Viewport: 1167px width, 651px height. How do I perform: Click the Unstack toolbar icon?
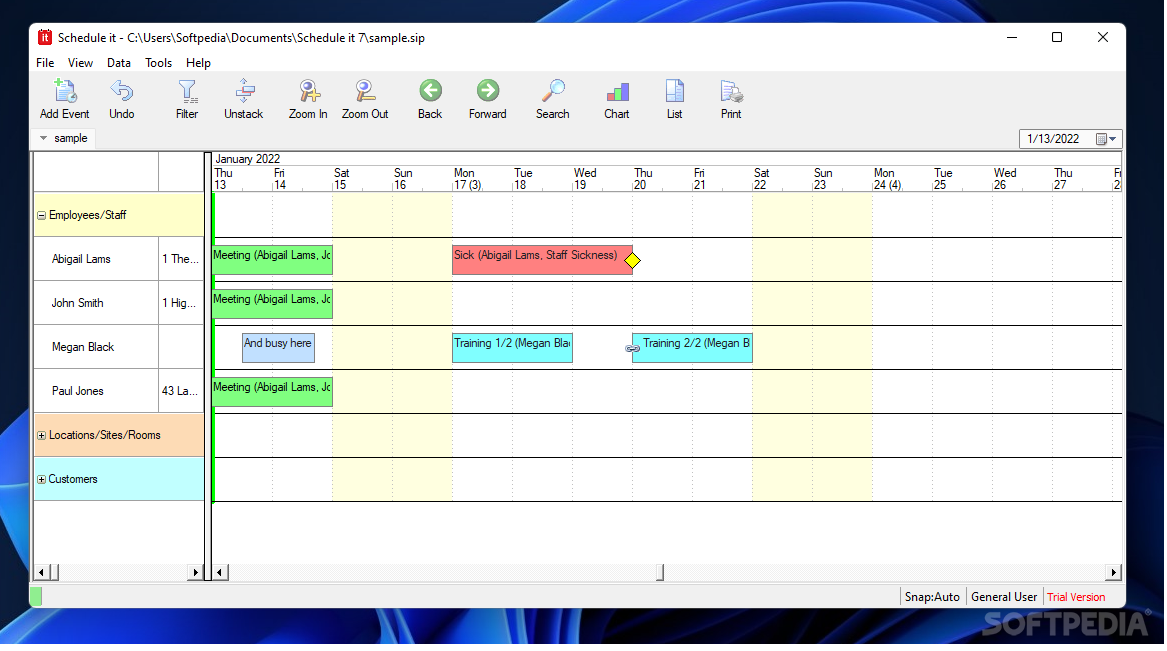point(244,92)
